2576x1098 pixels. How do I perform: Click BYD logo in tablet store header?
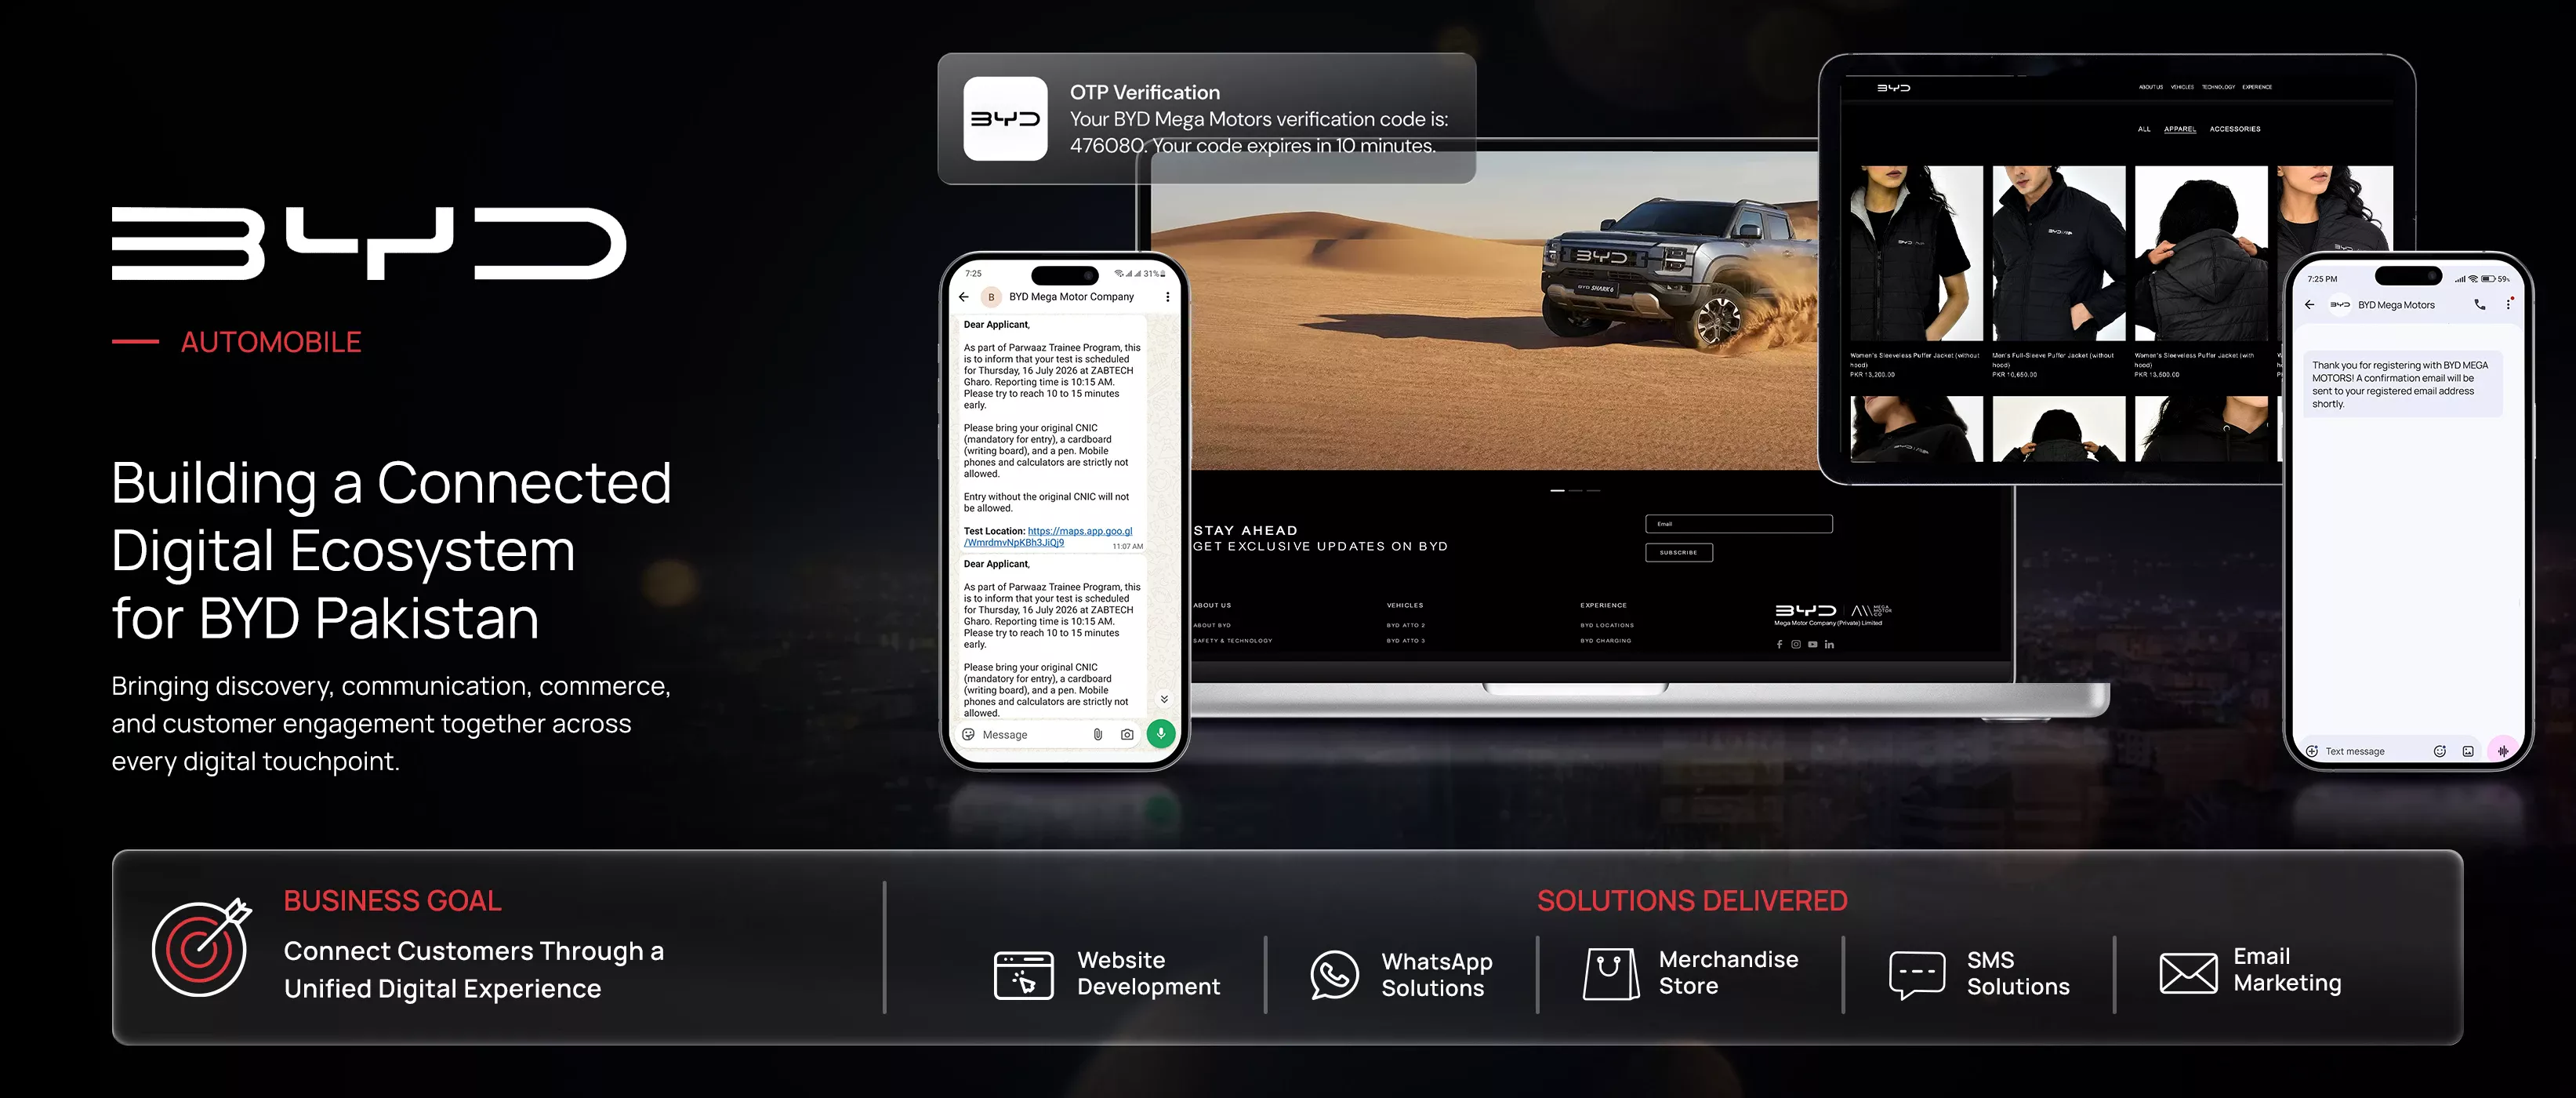pos(1893,88)
